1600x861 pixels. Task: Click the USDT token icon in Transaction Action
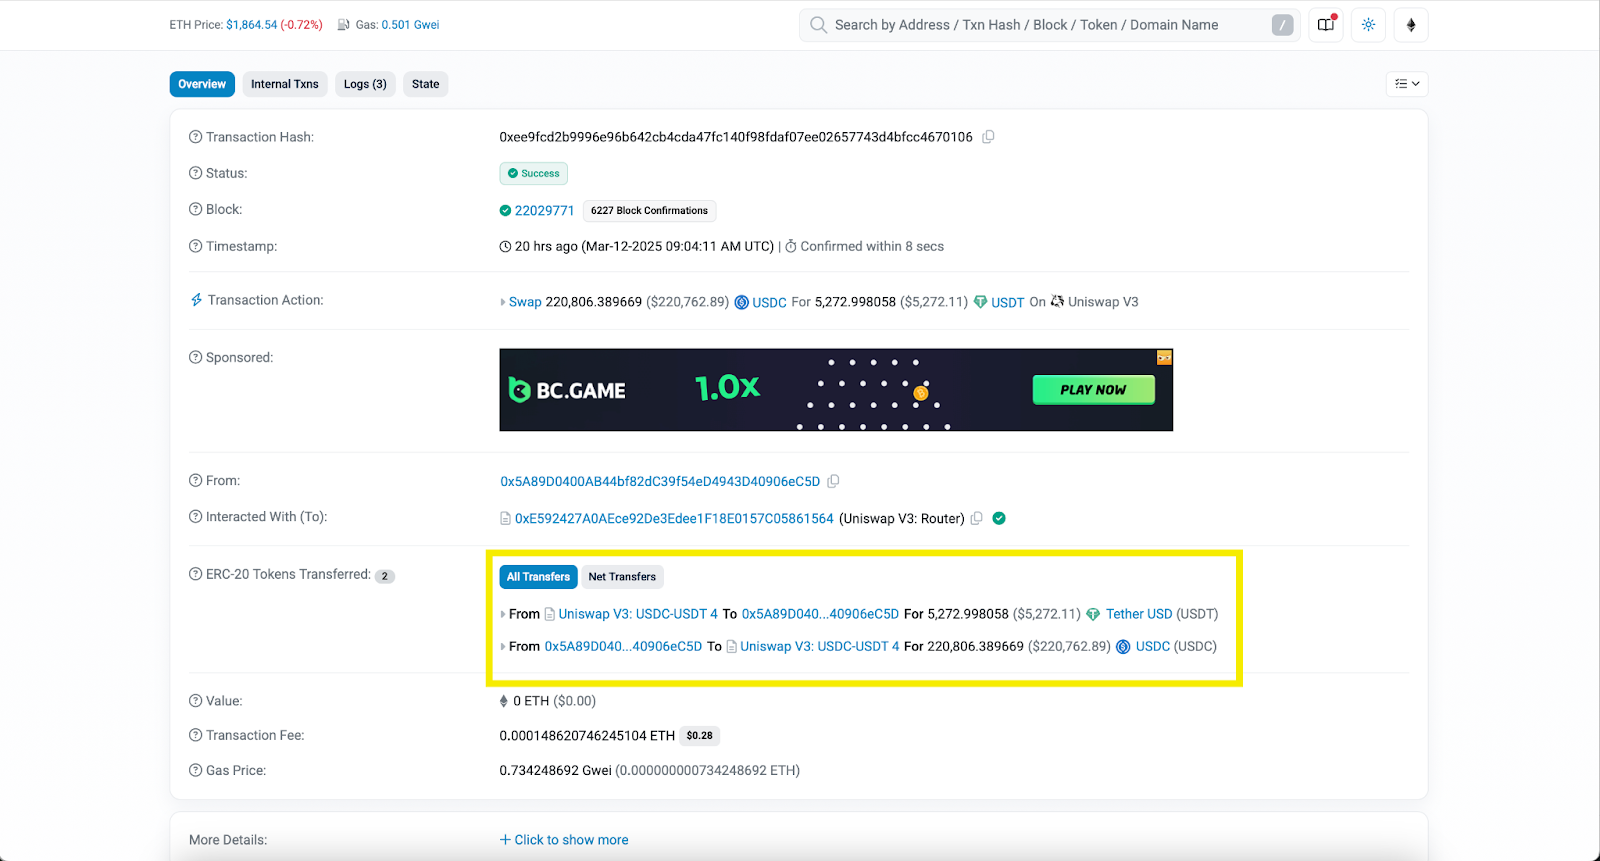click(980, 302)
